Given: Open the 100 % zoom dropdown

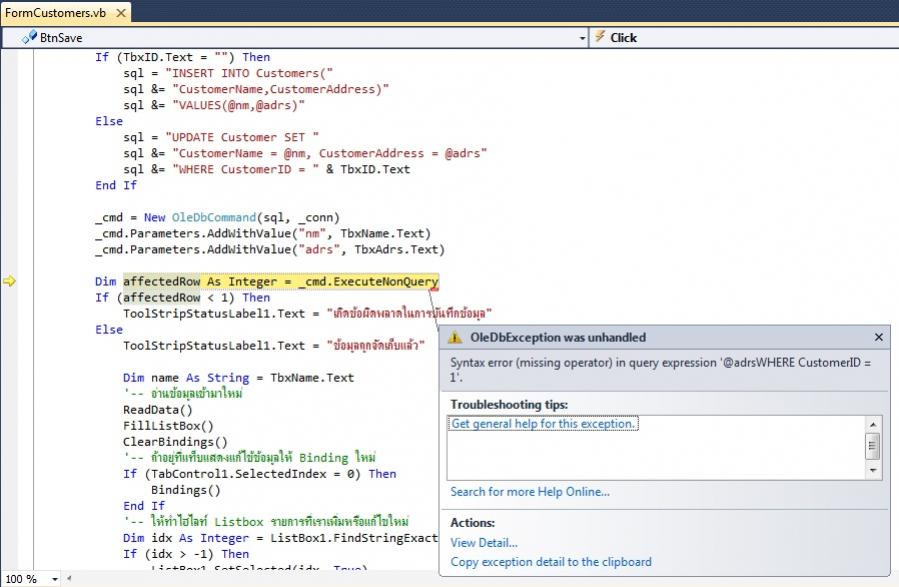Looking at the screenshot, I should pyautogui.click(x=55, y=579).
